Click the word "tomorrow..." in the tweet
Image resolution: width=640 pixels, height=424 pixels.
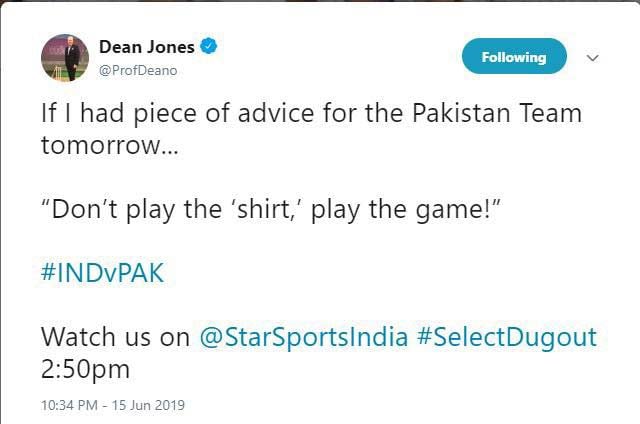96,144
